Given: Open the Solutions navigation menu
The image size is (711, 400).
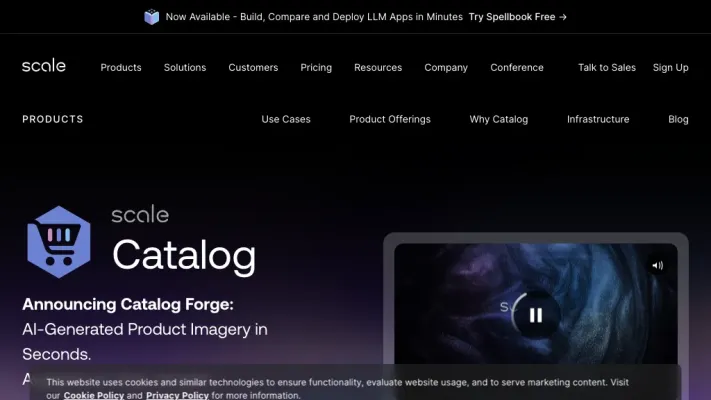Looking at the screenshot, I should pos(185,68).
